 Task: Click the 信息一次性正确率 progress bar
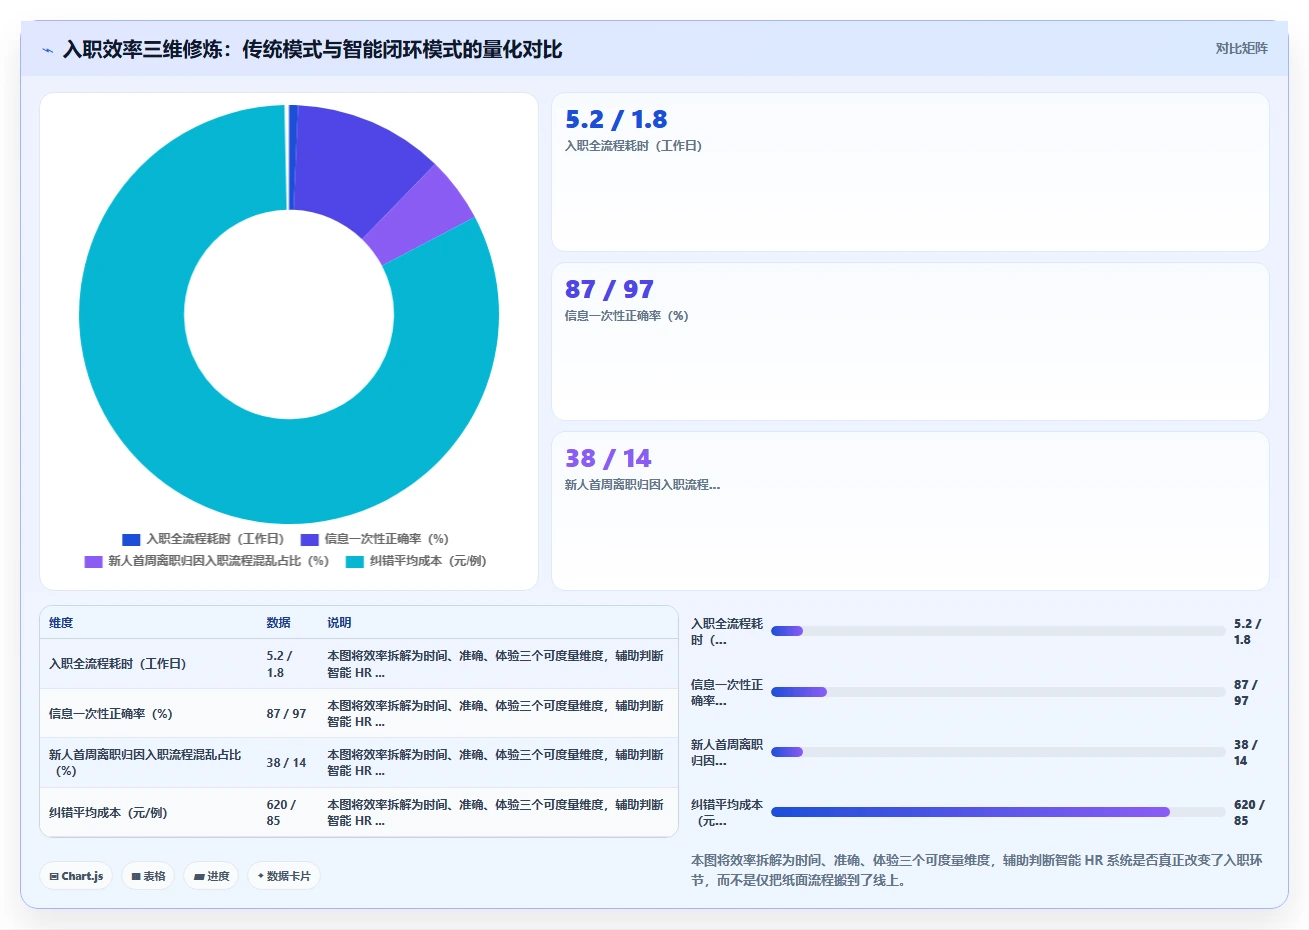[998, 692]
